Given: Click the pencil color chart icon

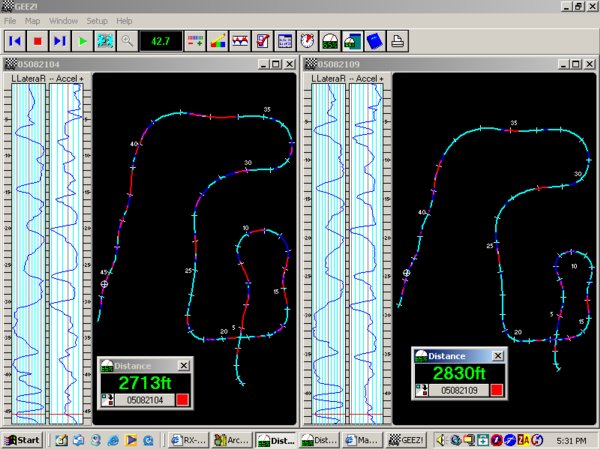Looking at the screenshot, I should tap(217, 41).
